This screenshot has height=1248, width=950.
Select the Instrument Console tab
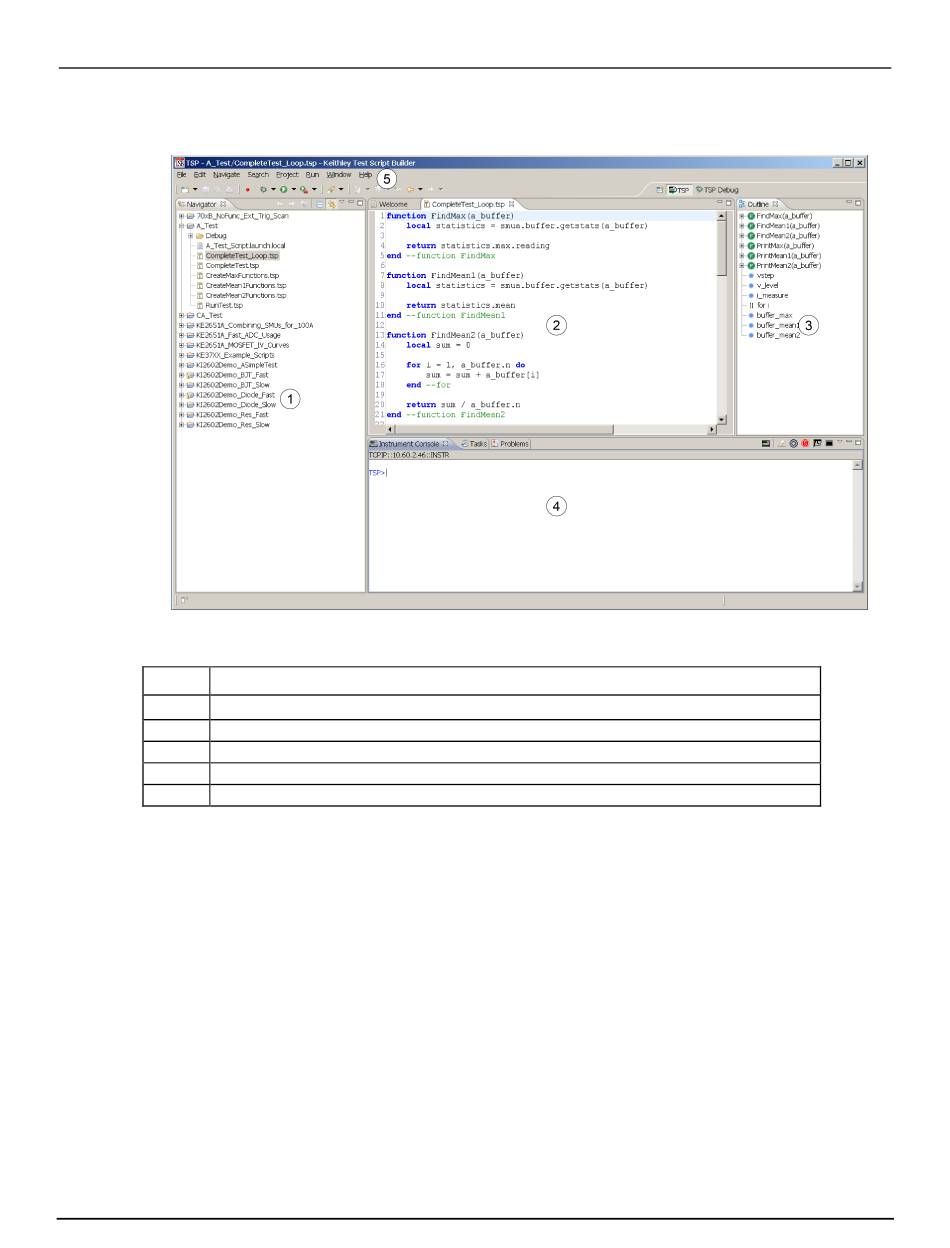tap(409, 443)
